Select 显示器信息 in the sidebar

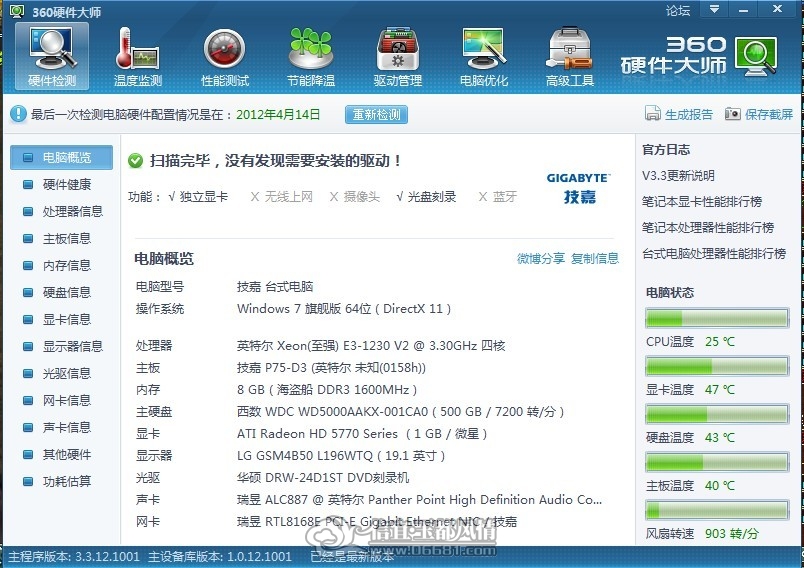62,347
